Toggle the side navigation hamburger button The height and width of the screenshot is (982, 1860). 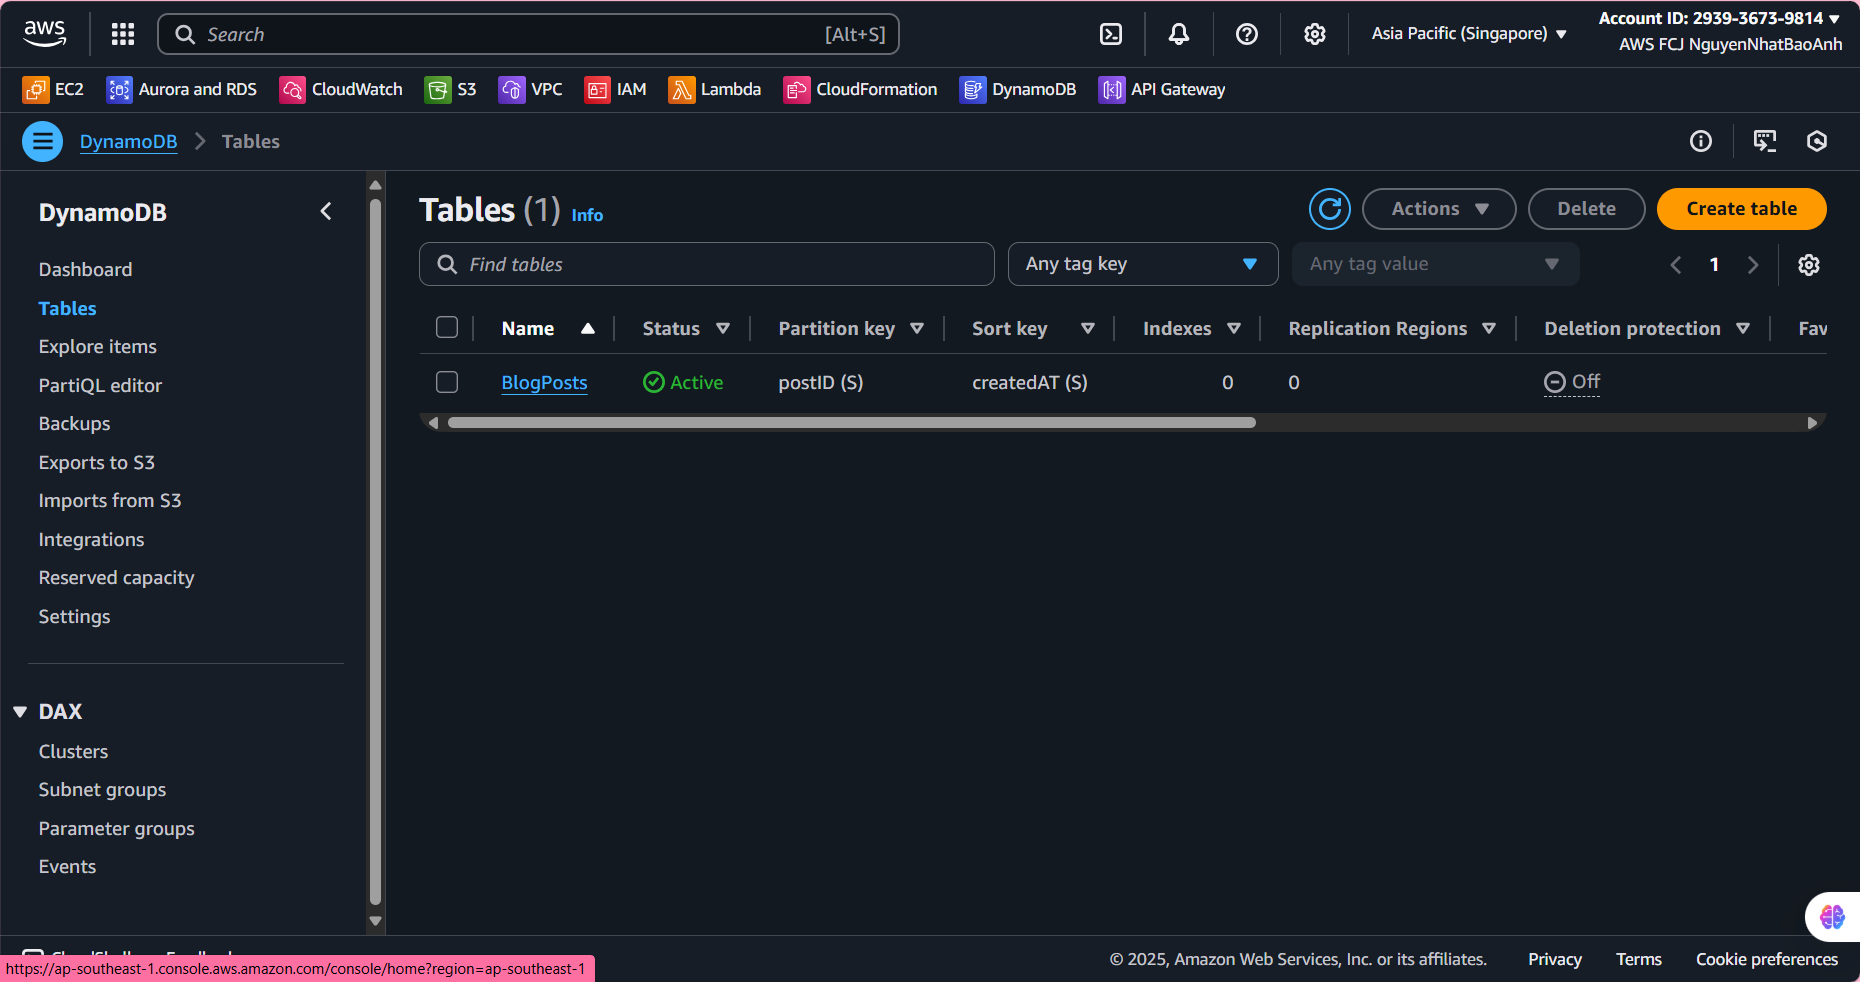coord(43,142)
